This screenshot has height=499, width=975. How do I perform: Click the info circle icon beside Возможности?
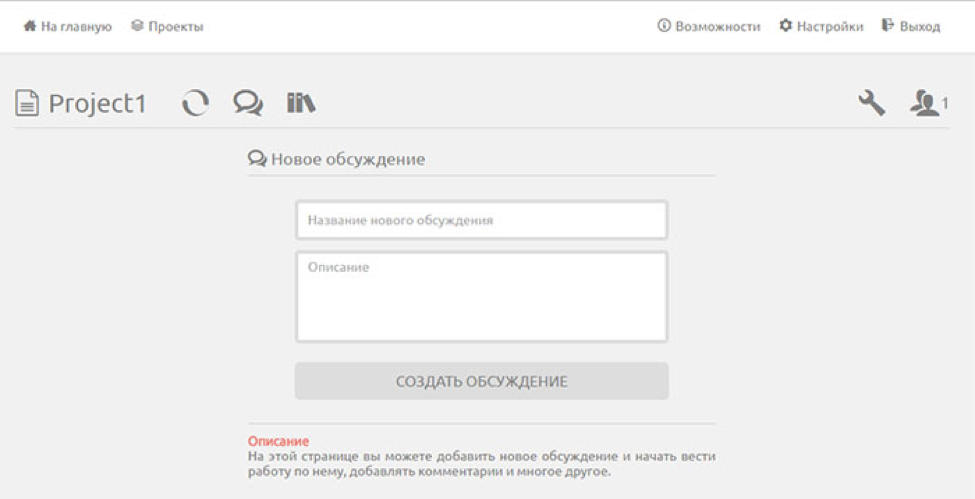point(664,26)
